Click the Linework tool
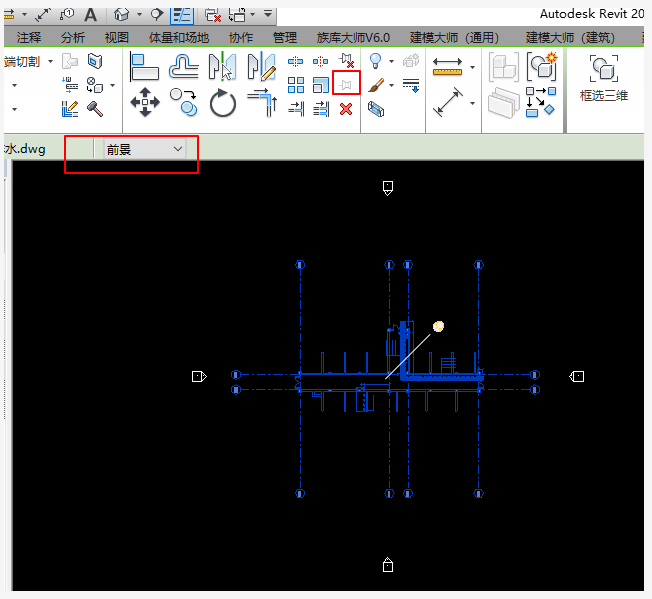Viewport: 652px width, 599px height. (411, 85)
